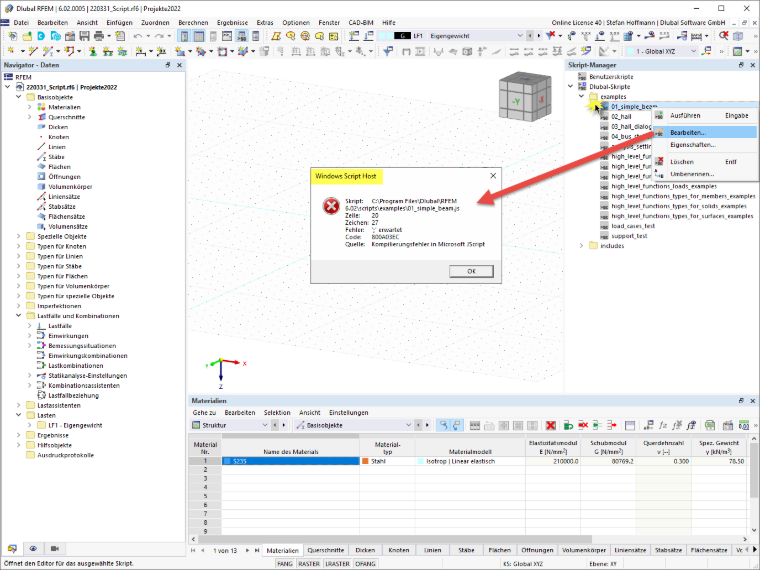Open the load case Eigengewicht dropdown
The width and height of the screenshot is (760, 570).
click(x=520, y=35)
